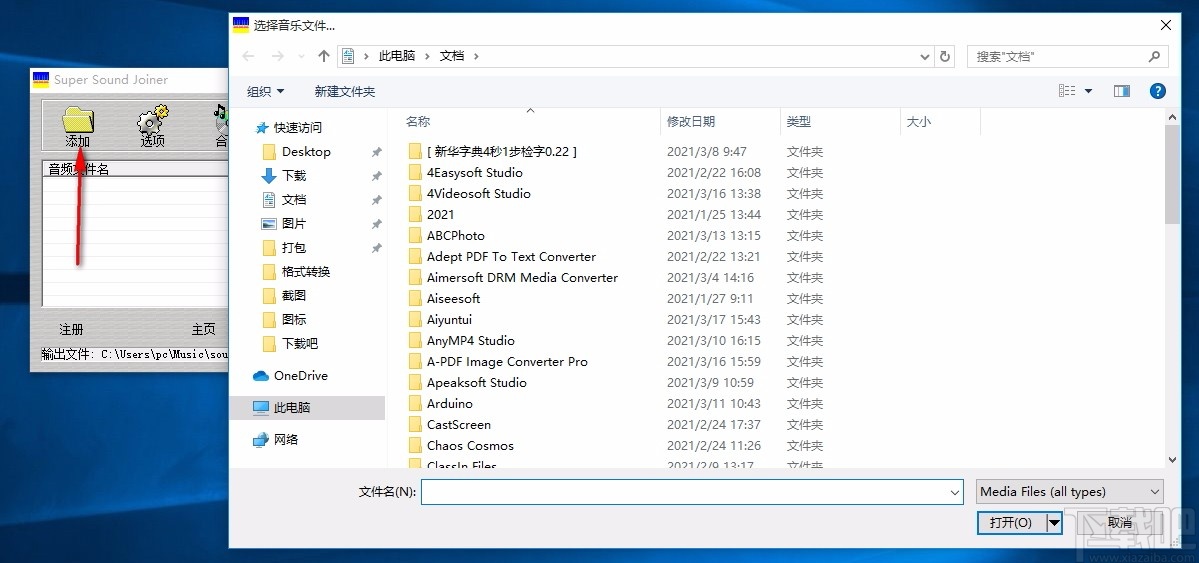The width and height of the screenshot is (1199, 563).
Task: Open the 组织 menu
Action: [265, 92]
